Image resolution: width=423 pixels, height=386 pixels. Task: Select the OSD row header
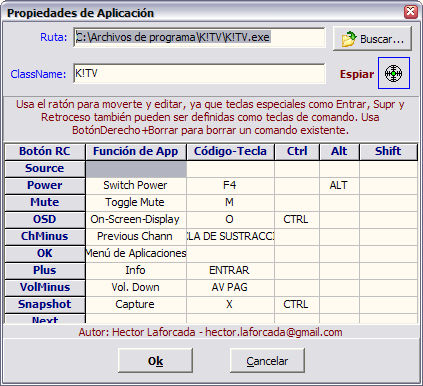click(x=45, y=220)
